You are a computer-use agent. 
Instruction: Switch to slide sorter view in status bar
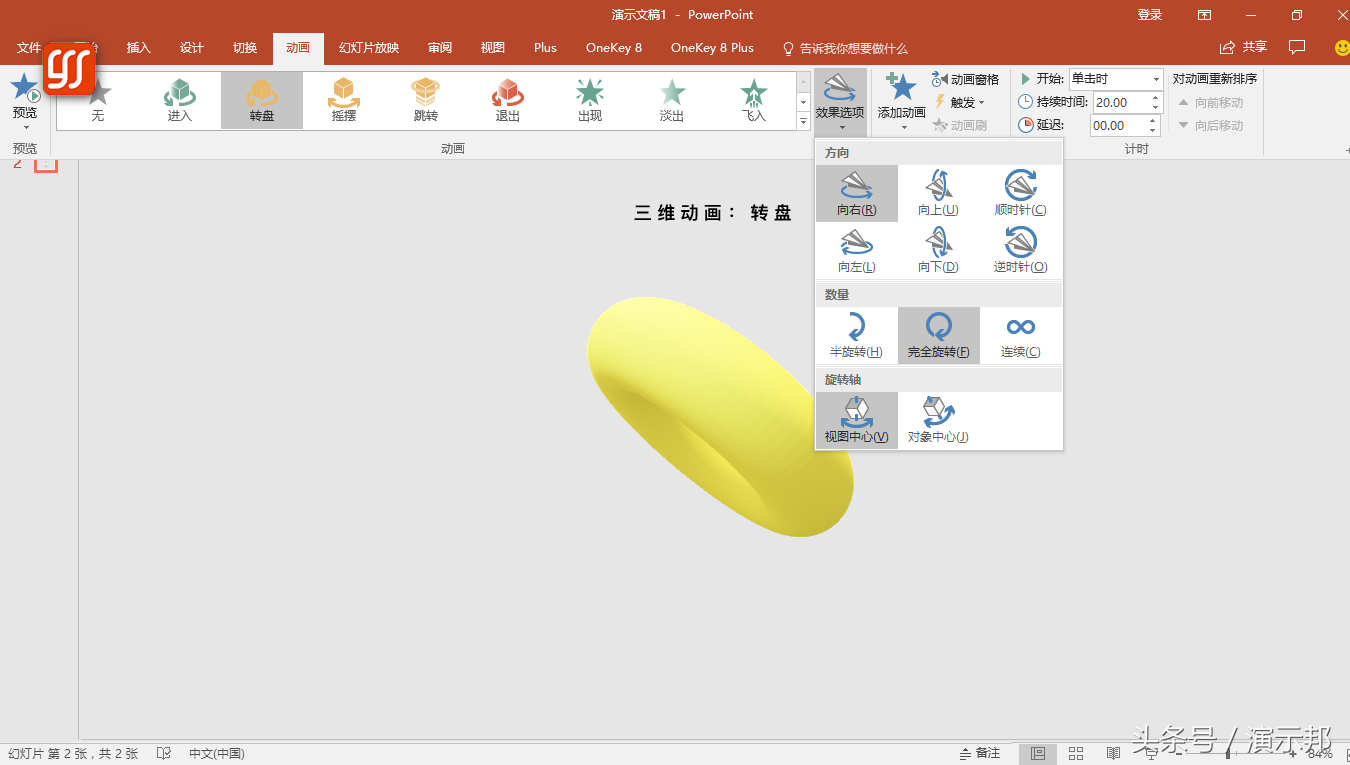tap(1076, 753)
